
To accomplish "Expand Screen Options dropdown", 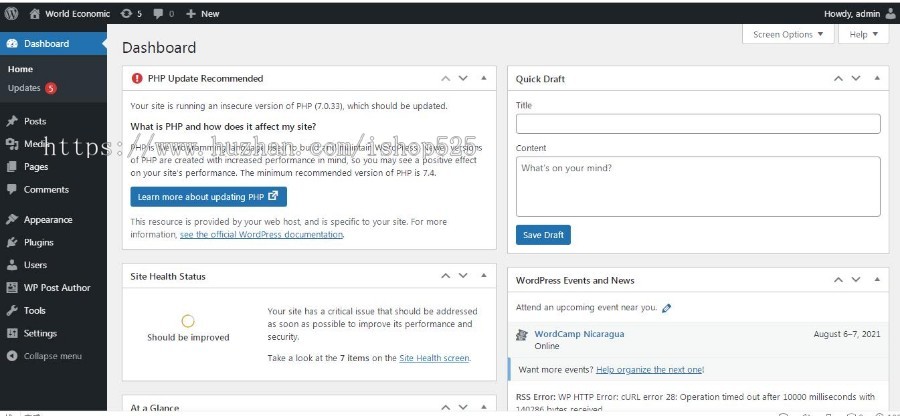I will (788, 34).
